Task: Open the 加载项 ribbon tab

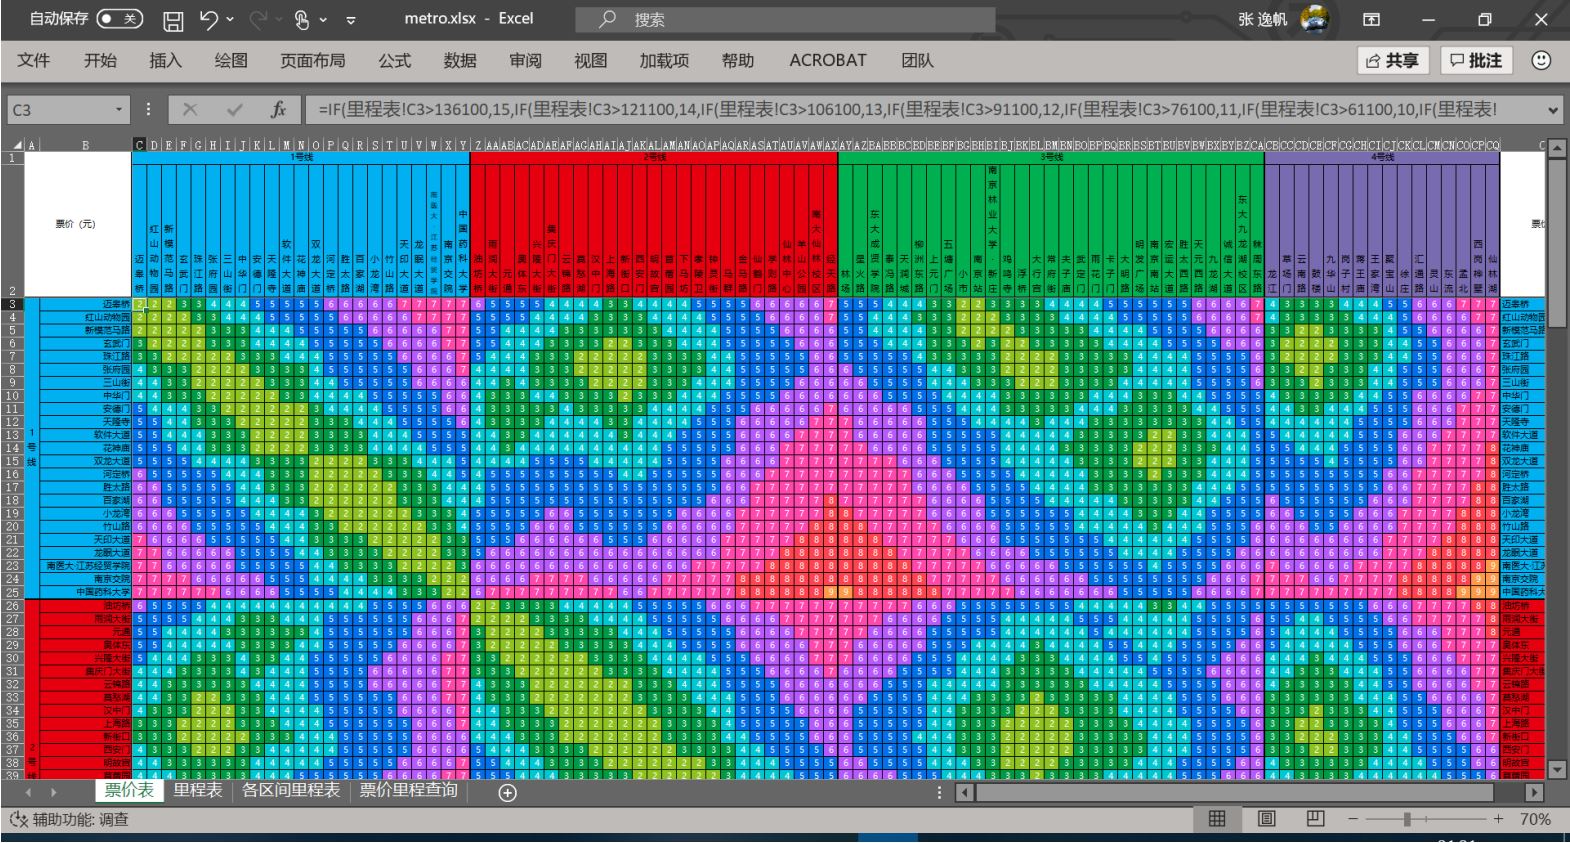Action: 664,61
